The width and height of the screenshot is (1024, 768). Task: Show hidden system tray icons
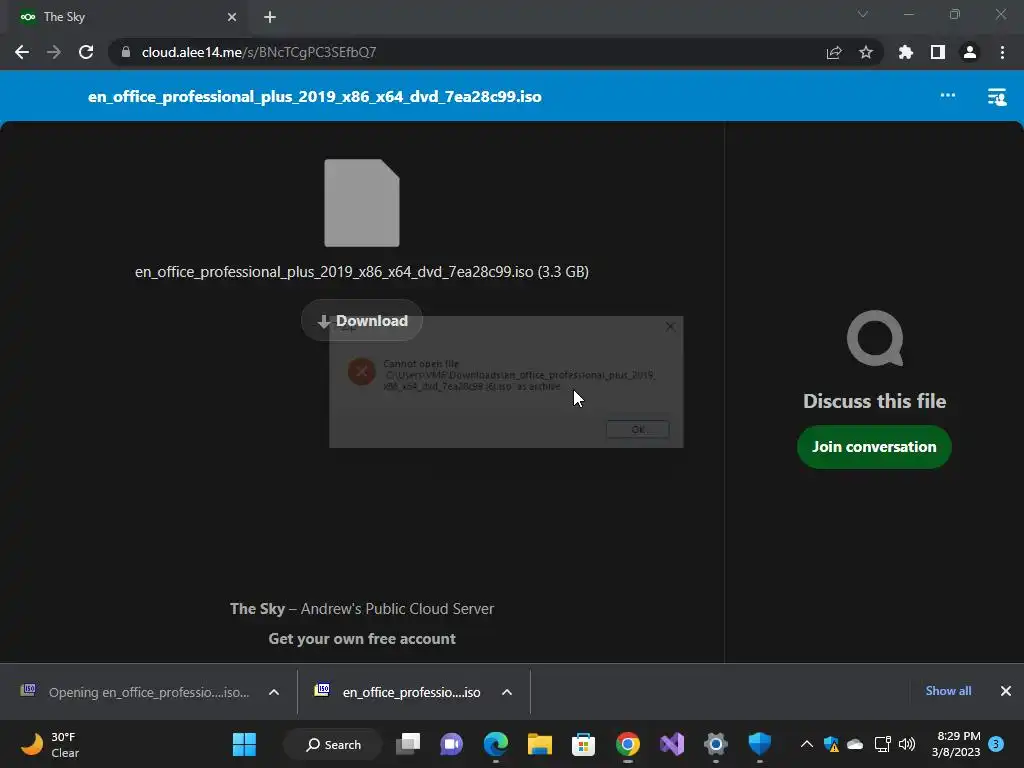[x=807, y=744]
